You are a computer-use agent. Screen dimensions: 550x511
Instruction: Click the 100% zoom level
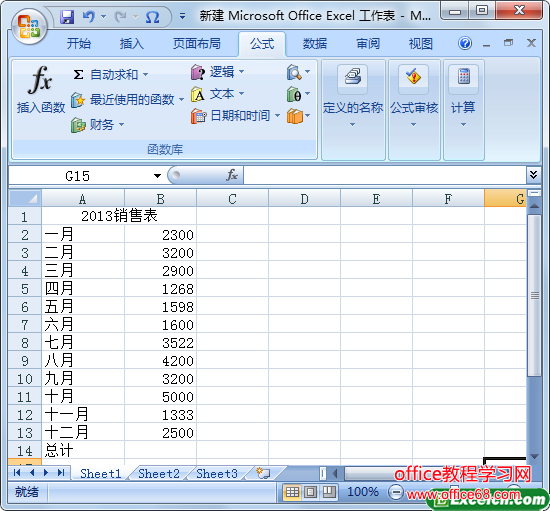point(363,492)
